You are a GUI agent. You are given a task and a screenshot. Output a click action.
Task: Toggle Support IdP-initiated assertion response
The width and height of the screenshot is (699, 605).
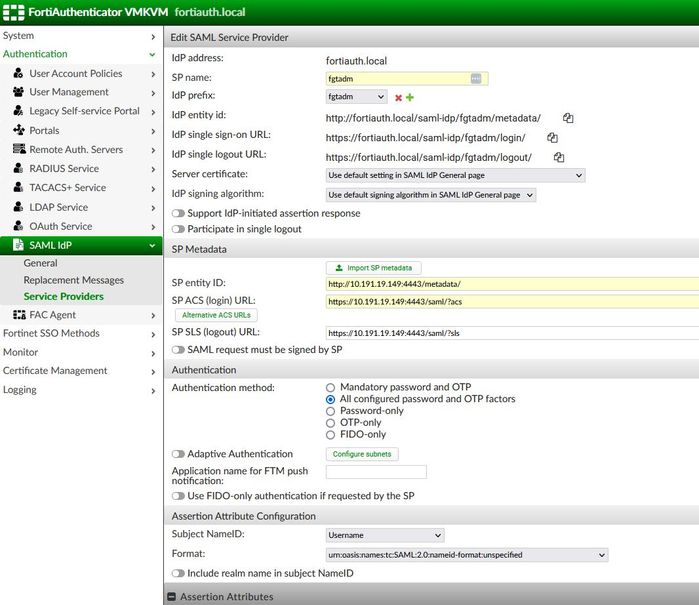click(178, 214)
